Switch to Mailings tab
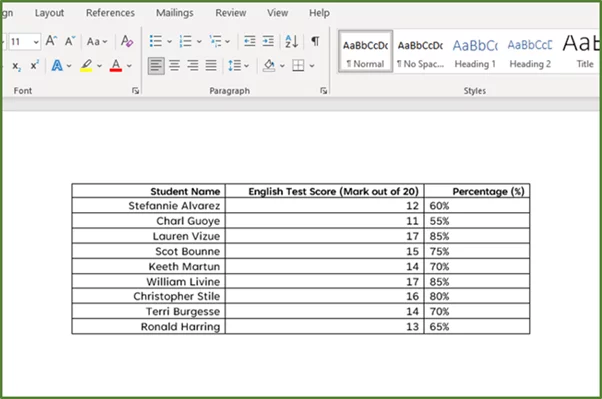This screenshot has width=602, height=399. pyautogui.click(x=175, y=13)
